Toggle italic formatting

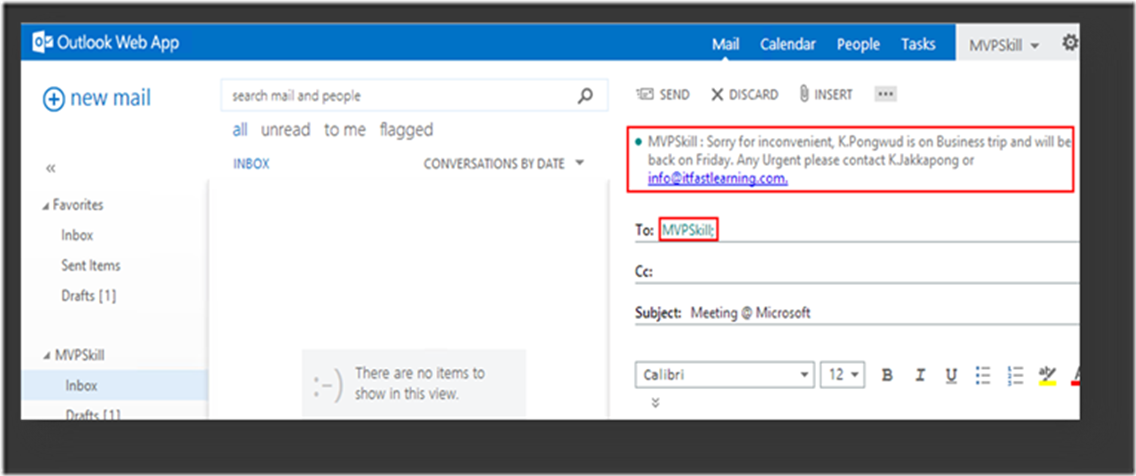click(920, 375)
